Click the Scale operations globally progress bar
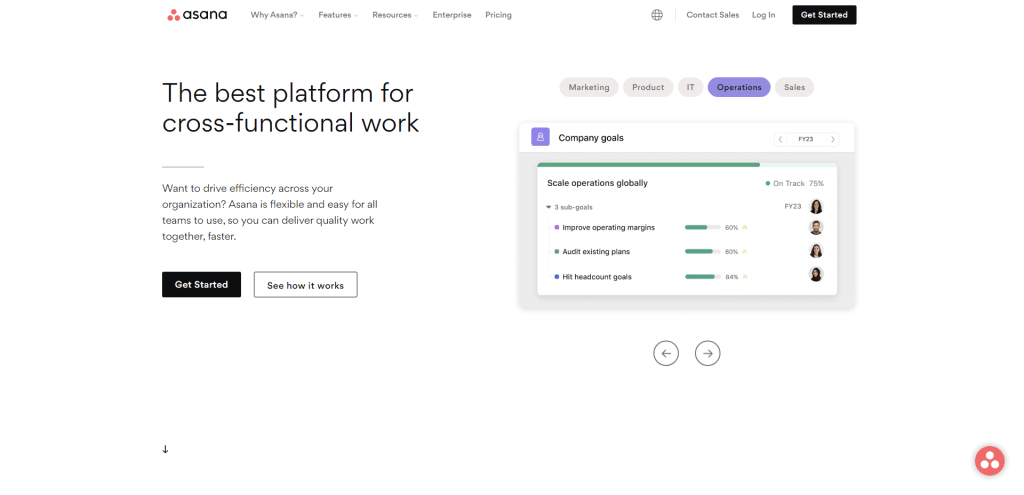 pos(687,165)
